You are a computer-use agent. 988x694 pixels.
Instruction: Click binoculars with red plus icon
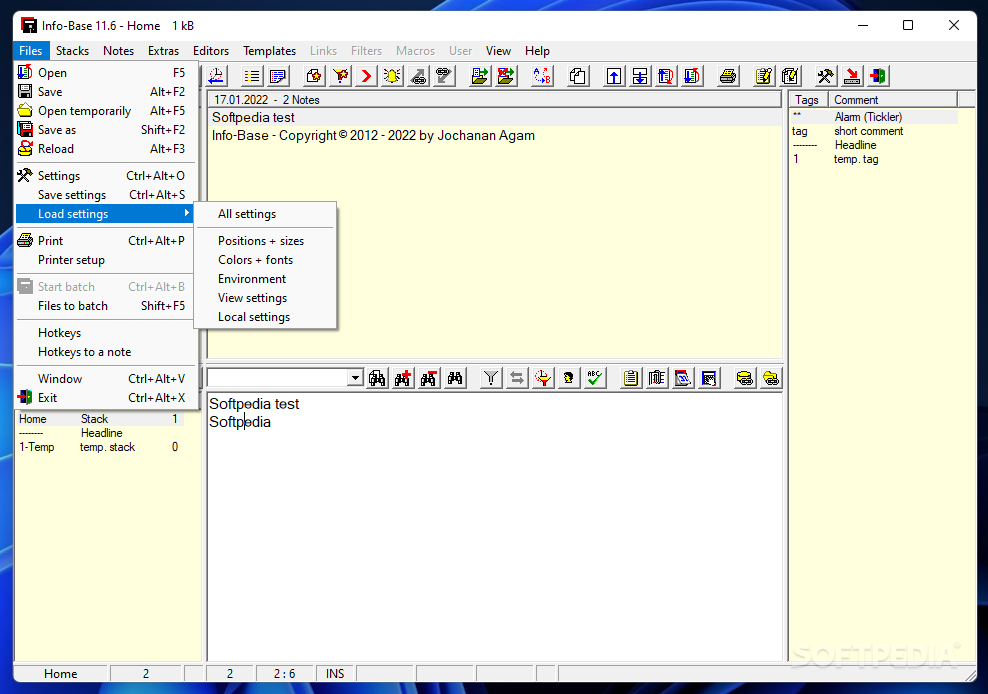pyautogui.click(x=403, y=378)
